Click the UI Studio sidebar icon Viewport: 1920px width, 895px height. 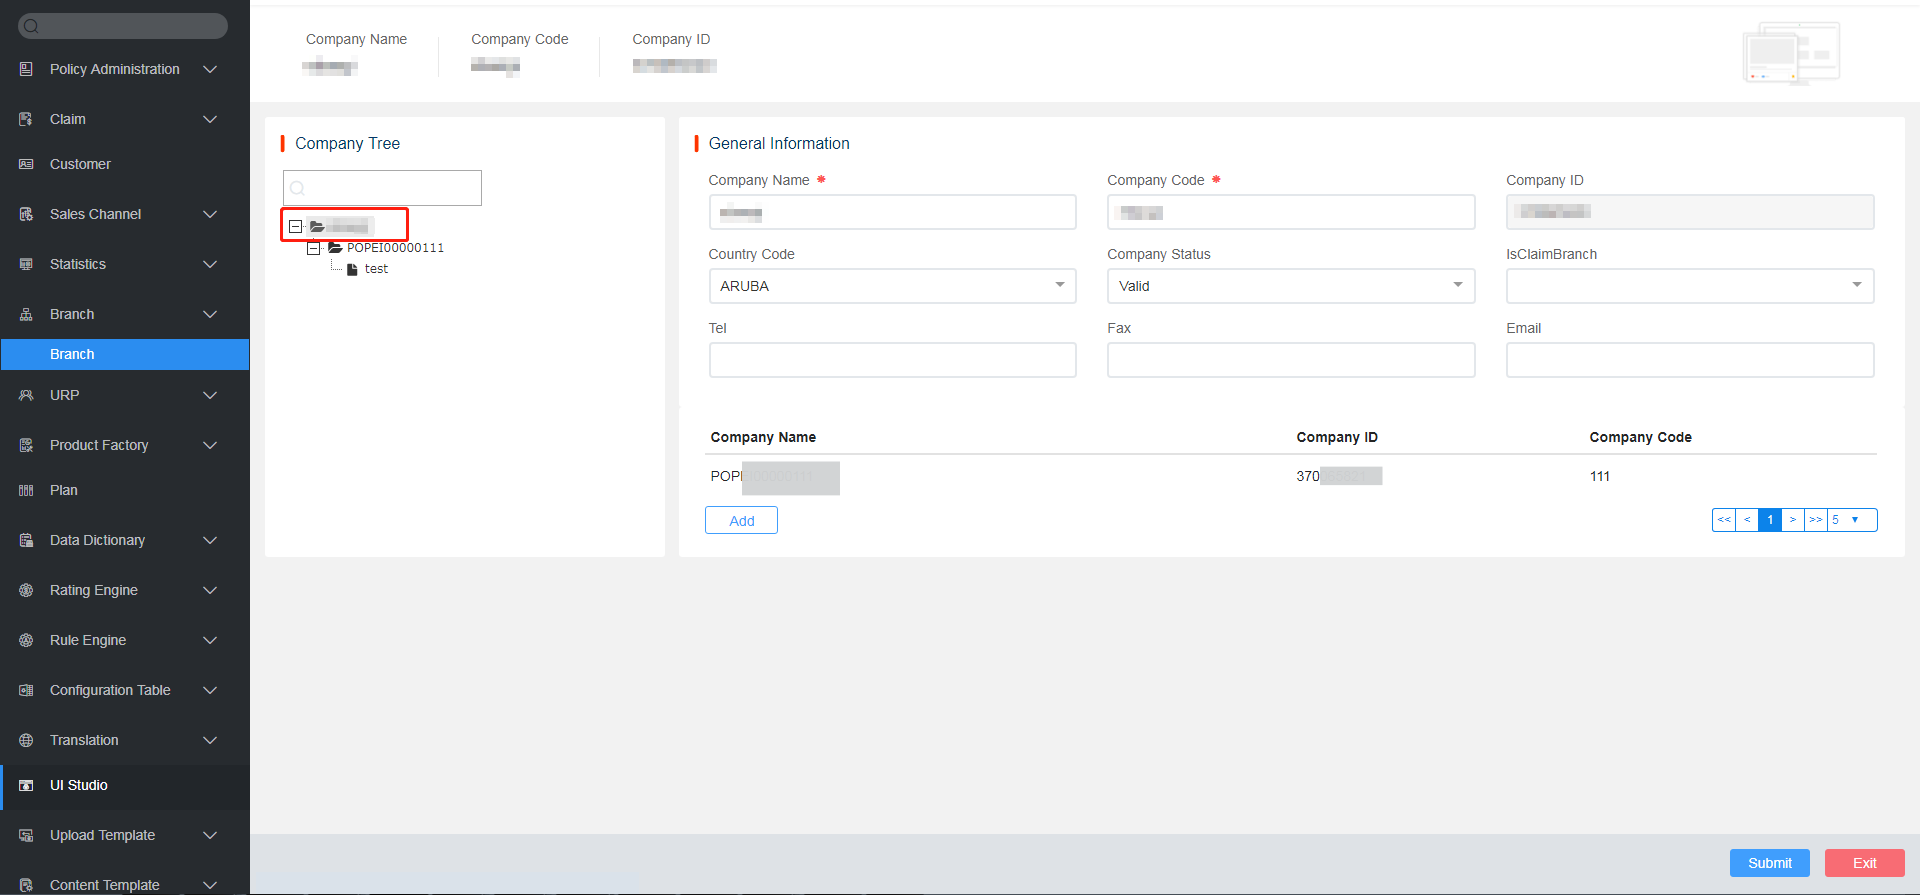(x=26, y=785)
